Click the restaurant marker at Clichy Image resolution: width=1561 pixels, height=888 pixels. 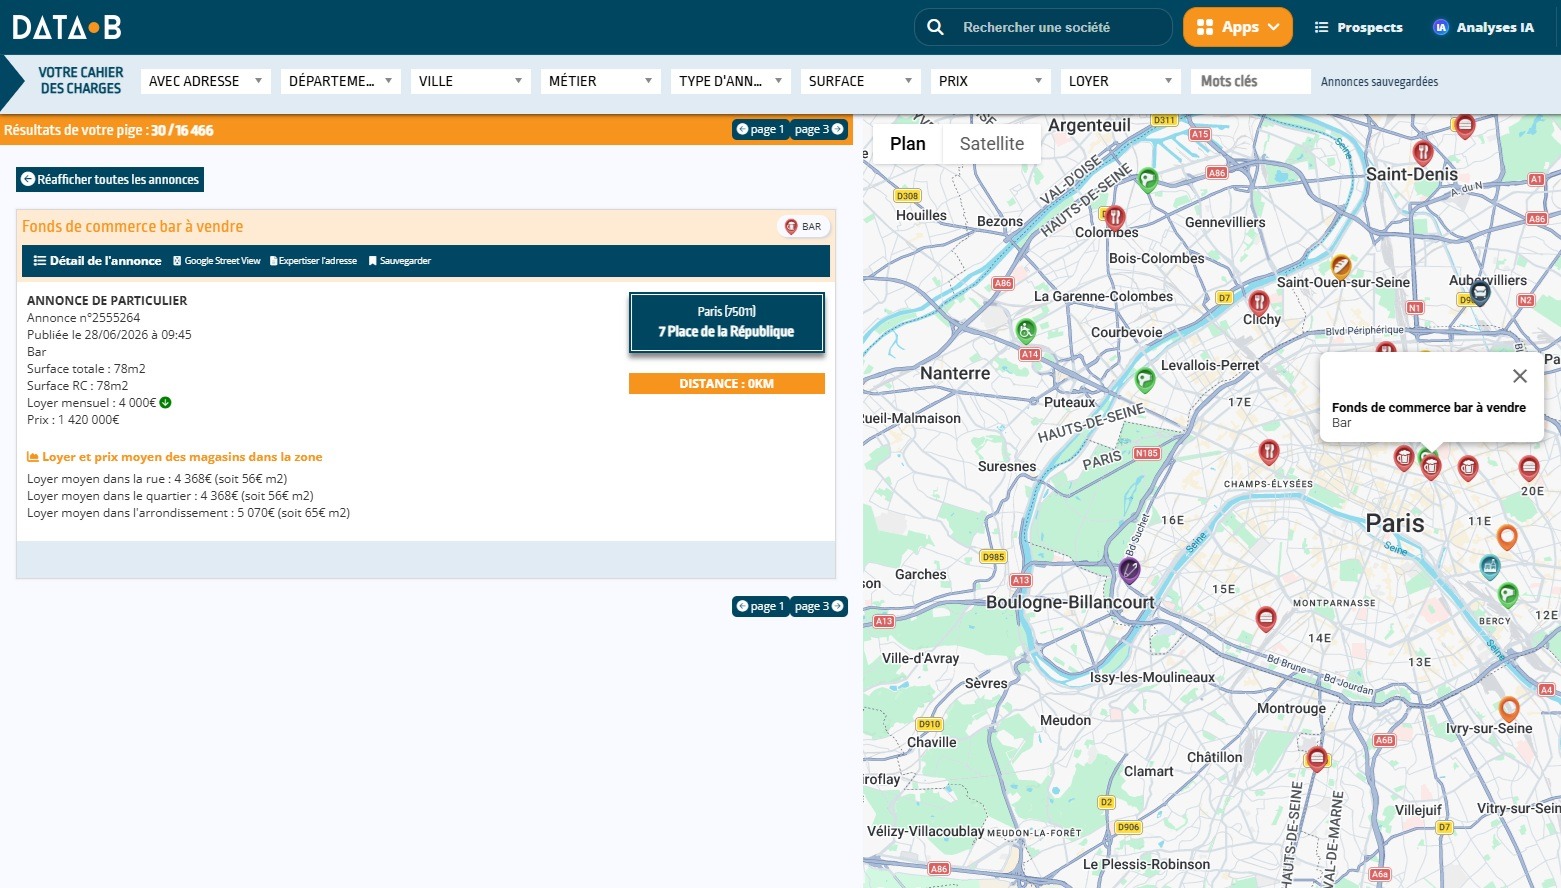click(1259, 302)
